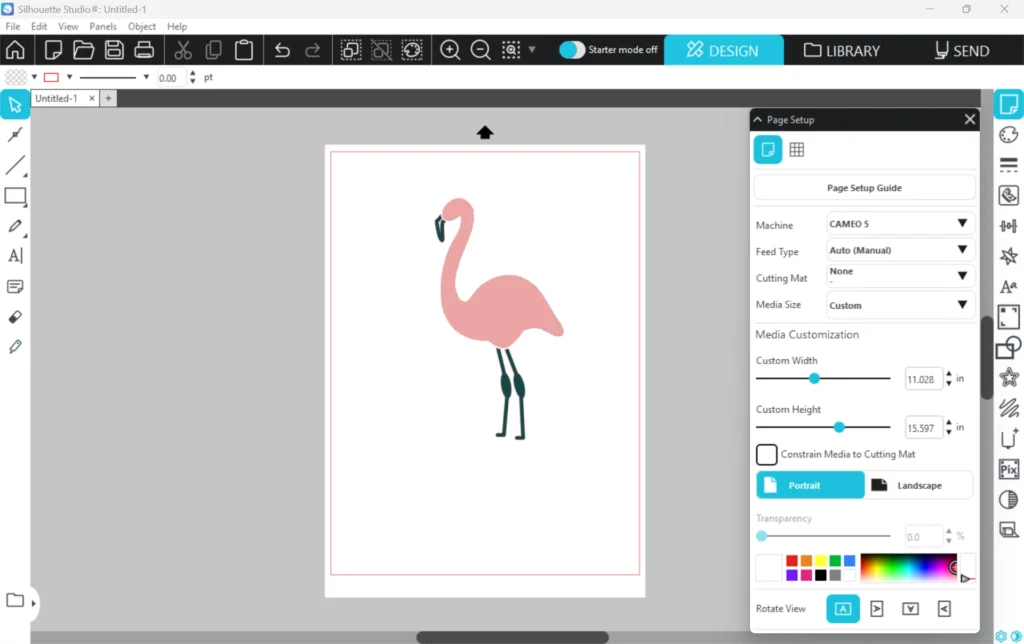
Task: Open the Panels menu
Action: (103, 26)
